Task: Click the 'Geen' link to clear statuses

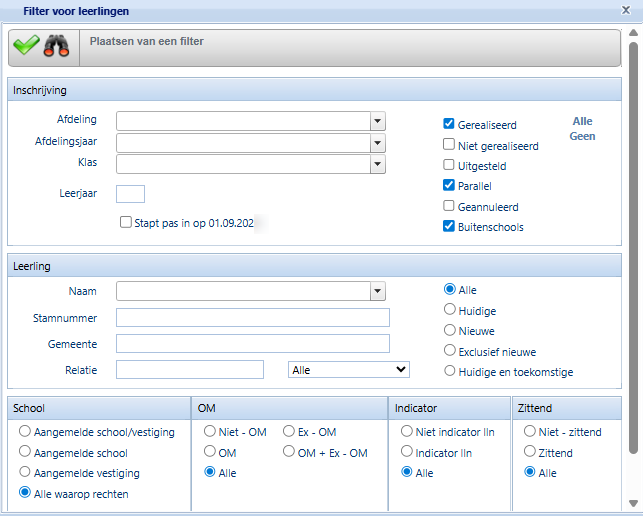Action: (x=582, y=136)
